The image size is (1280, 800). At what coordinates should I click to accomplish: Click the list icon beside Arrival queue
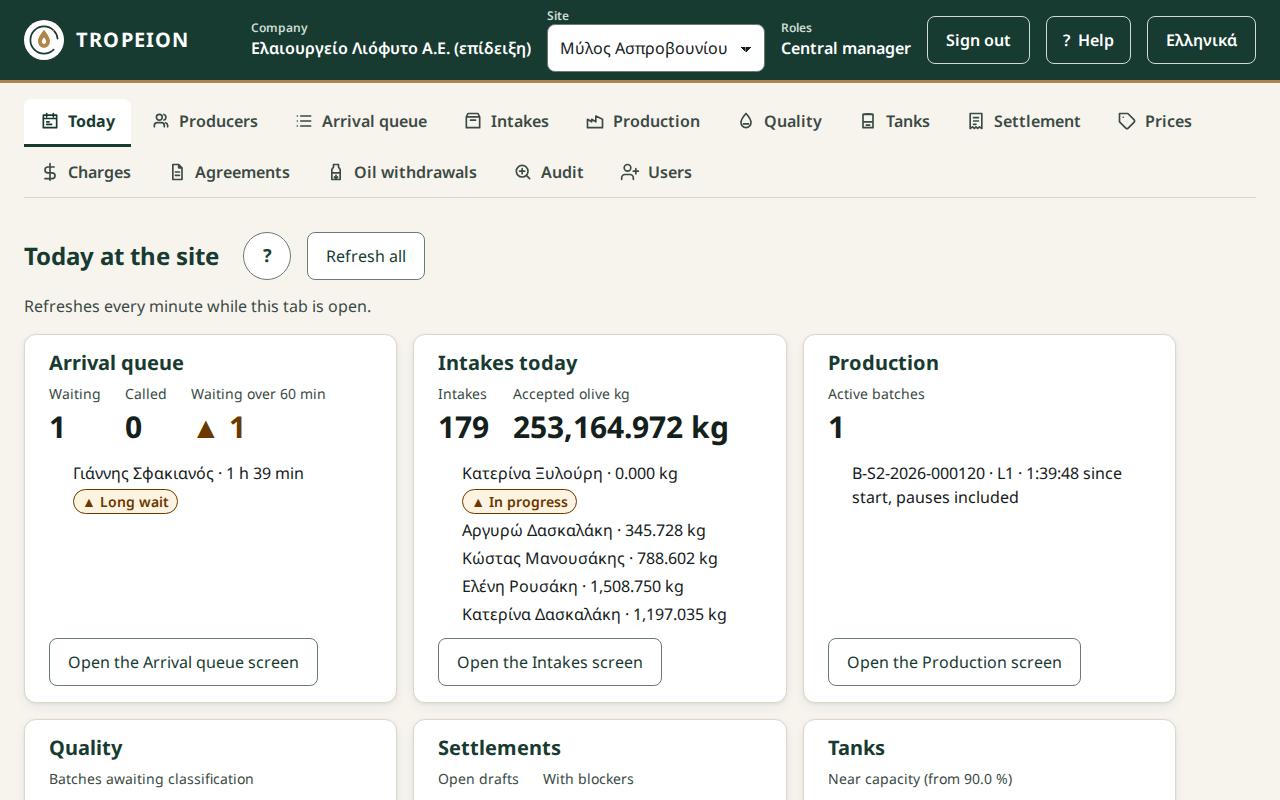pyautogui.click(x=304, y=121)
